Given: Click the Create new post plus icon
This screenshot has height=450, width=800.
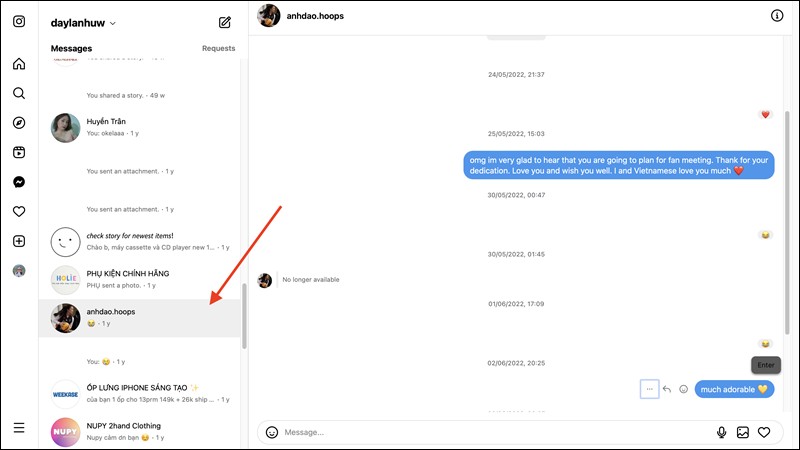Looking at the screenshot, I should [x=19, y=241].
